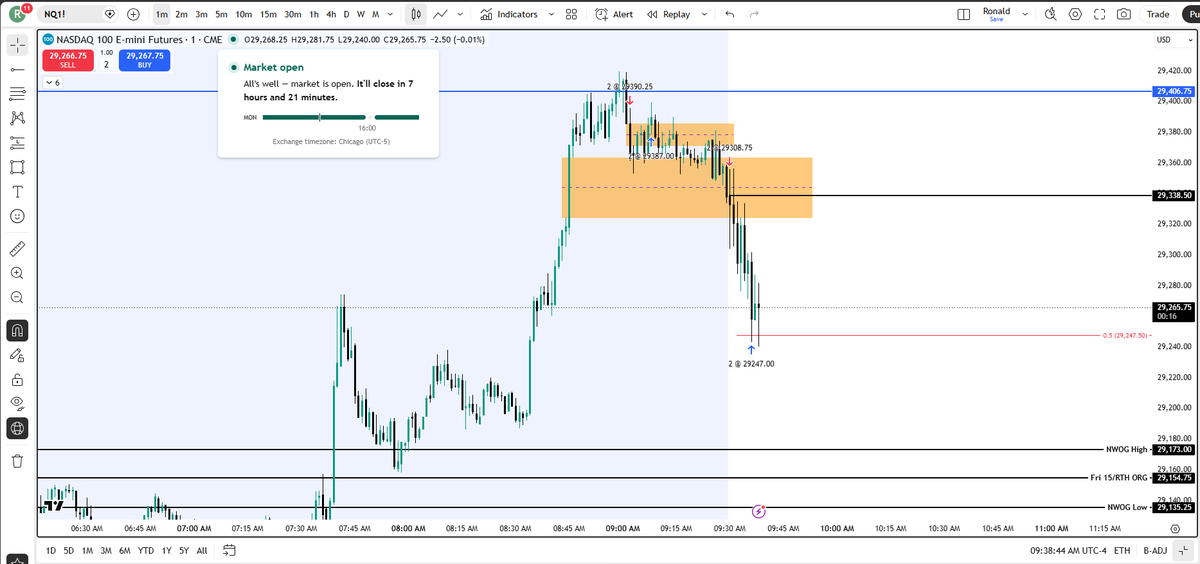Screen dimensions: 1200x564
Task: Select the All date range
Action: [201, 550]
